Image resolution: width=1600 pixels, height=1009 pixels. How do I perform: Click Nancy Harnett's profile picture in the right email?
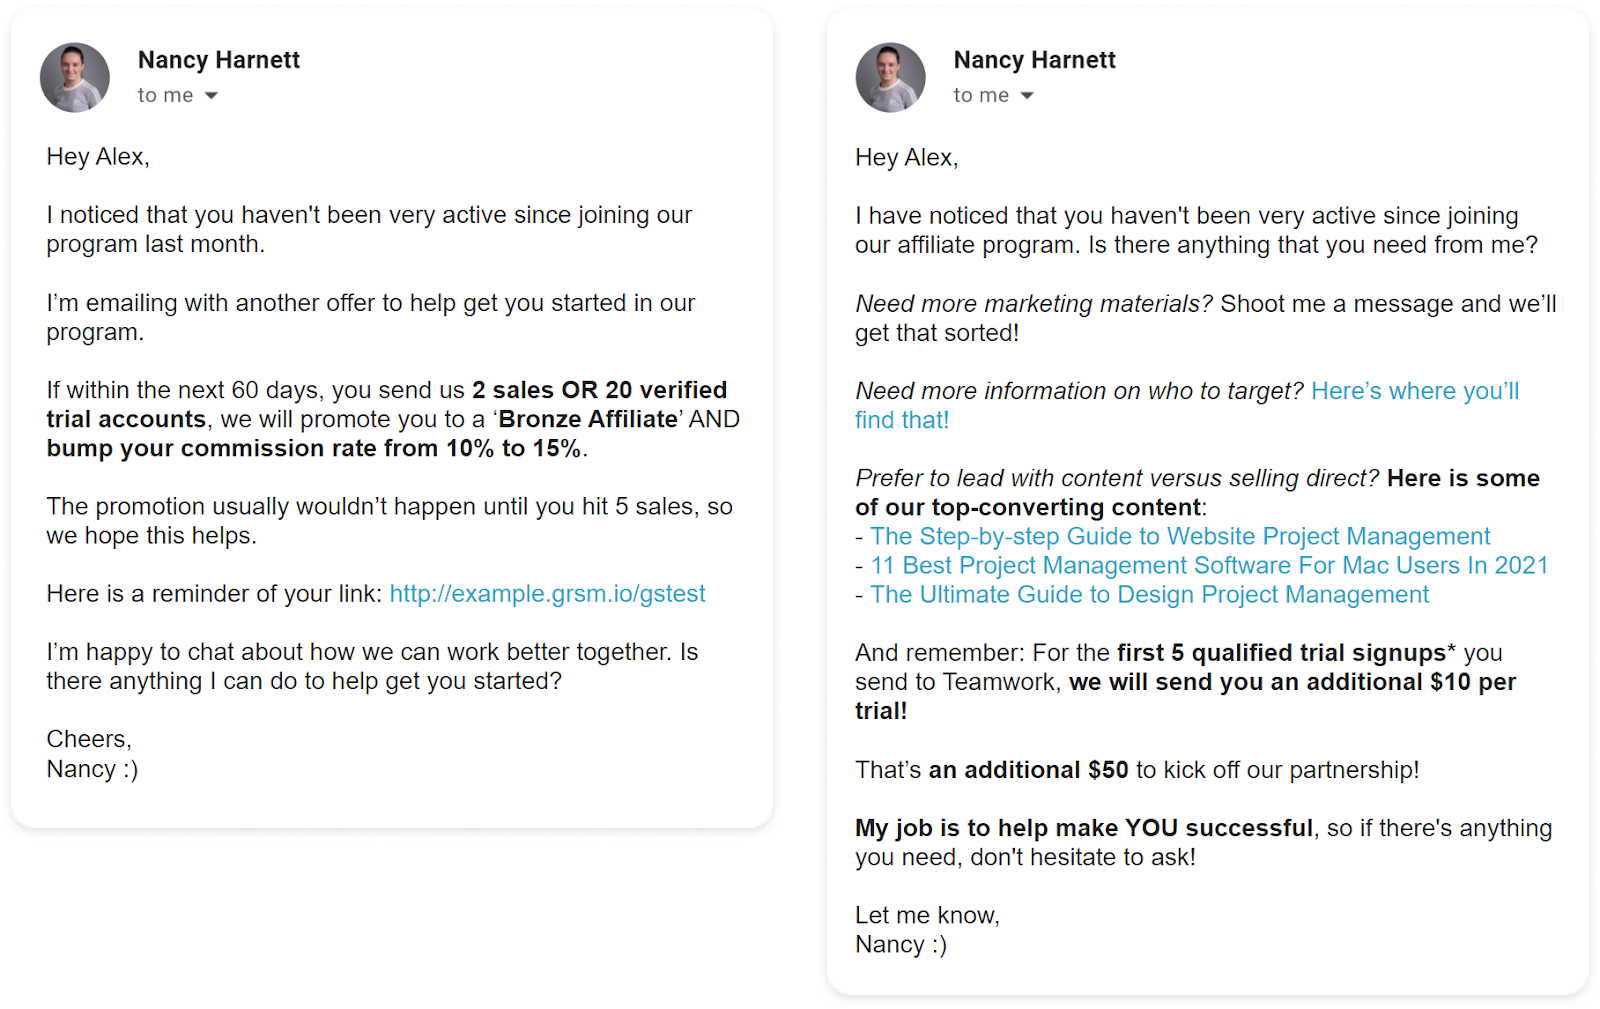click(x=890, y=77)
